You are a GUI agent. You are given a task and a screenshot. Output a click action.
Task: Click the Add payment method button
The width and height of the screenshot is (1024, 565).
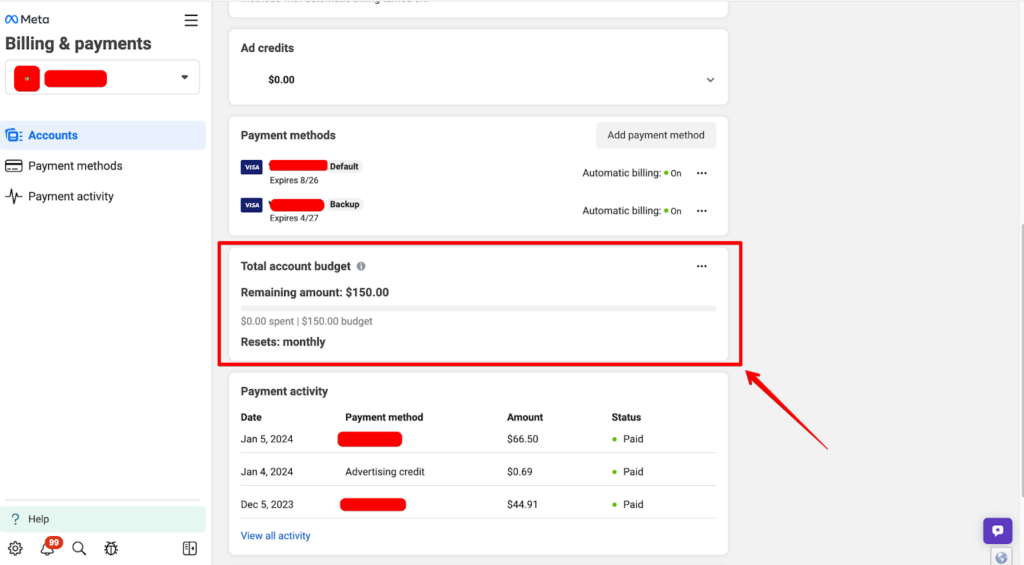pyautogui.click(x=656, y=135)
